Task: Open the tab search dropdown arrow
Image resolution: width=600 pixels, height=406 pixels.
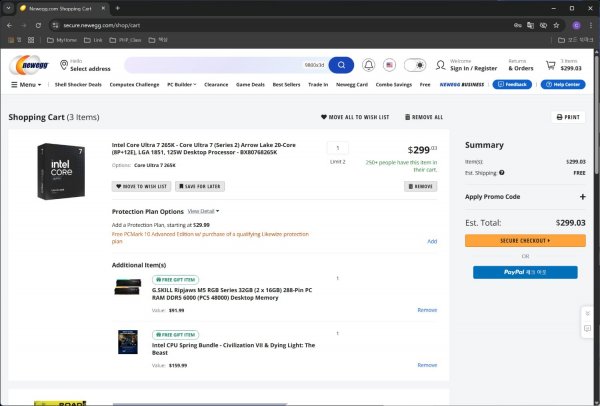Action: coord(8,8)
